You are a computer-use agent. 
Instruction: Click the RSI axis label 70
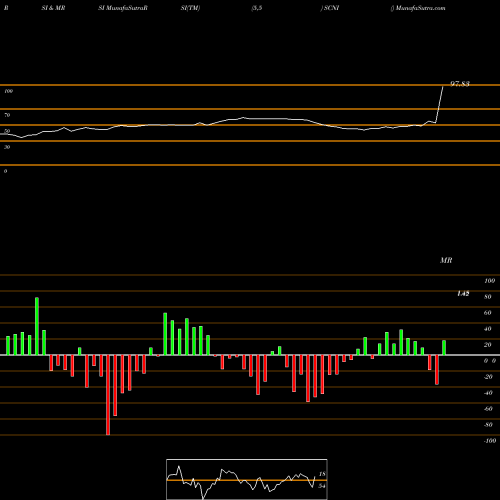point(7,115)
